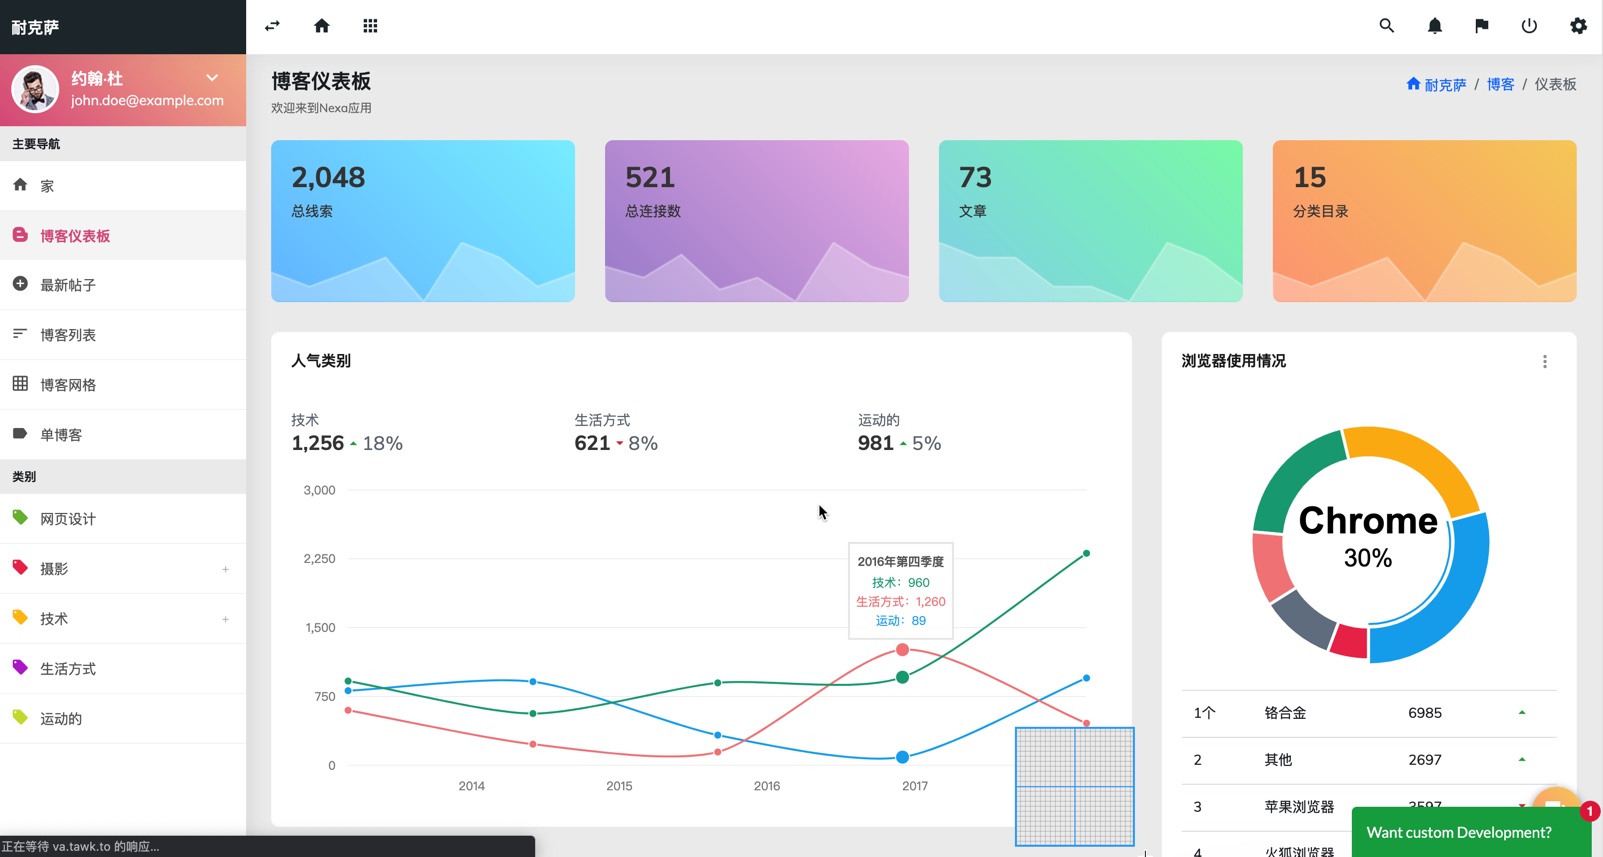The image size is (1603, 857).
Task: Log out using the power icon
Action: coord(1529,26)
